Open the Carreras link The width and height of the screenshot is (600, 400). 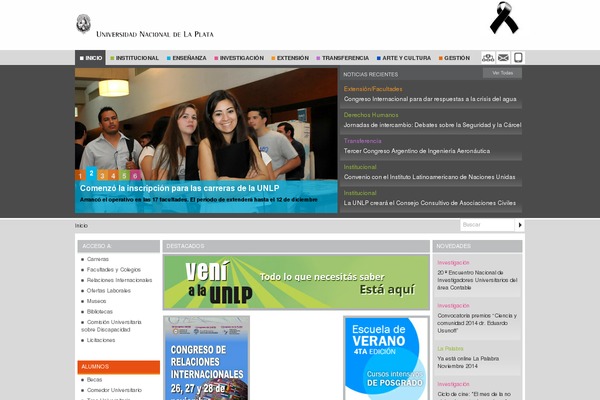pos(98,259)
